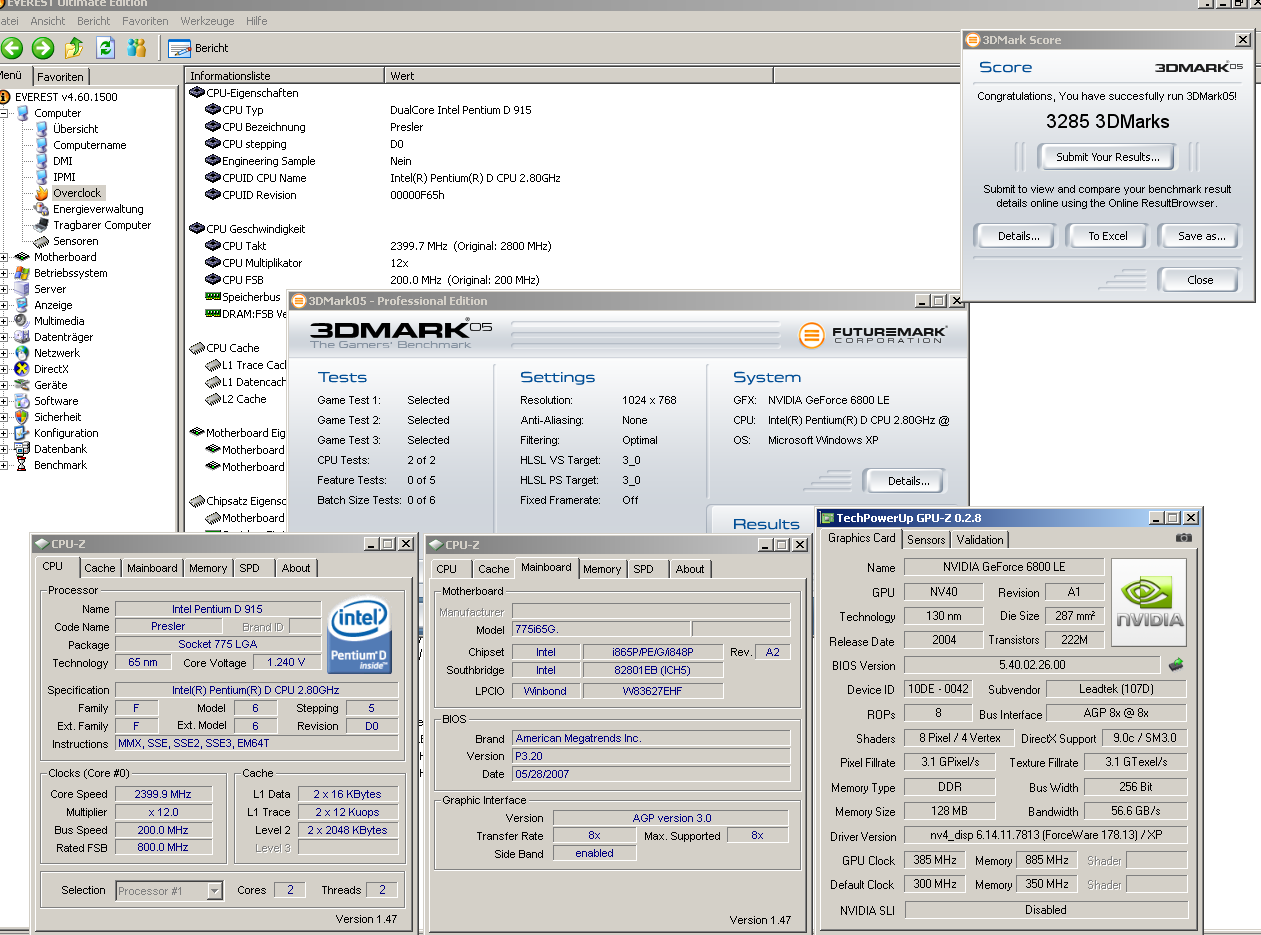Expand the Datenträger tree node
Image resolution: width=1261 pixels, height=935 pixels.
click(5, 337)
